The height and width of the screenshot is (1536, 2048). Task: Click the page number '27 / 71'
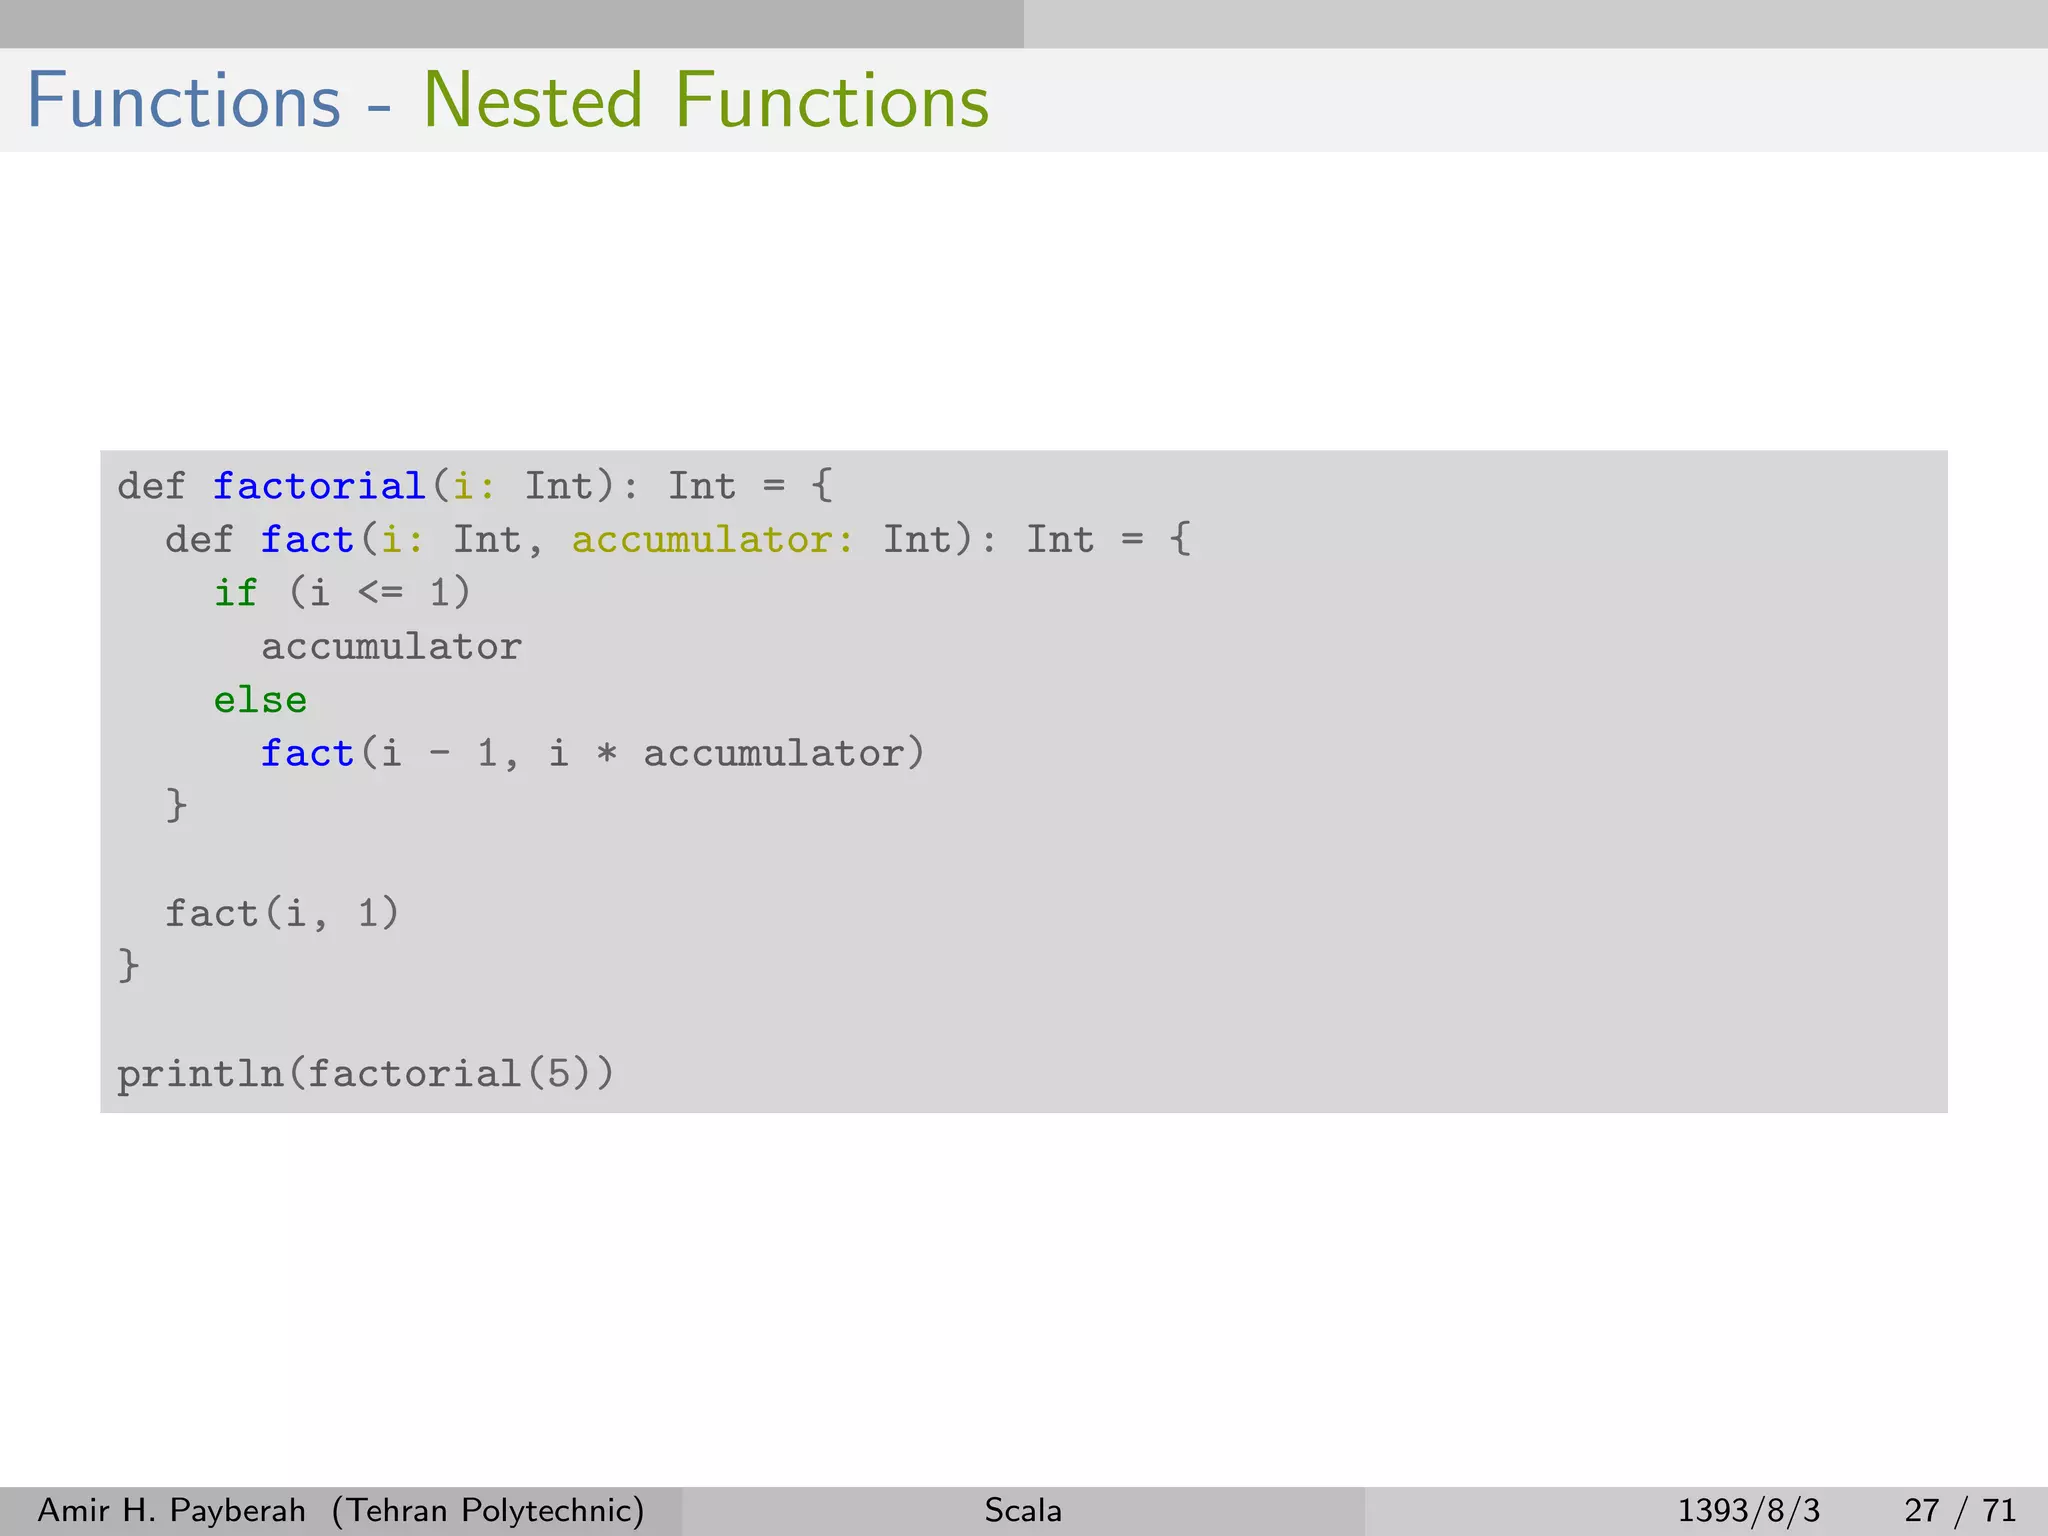click(1960, 1510)
